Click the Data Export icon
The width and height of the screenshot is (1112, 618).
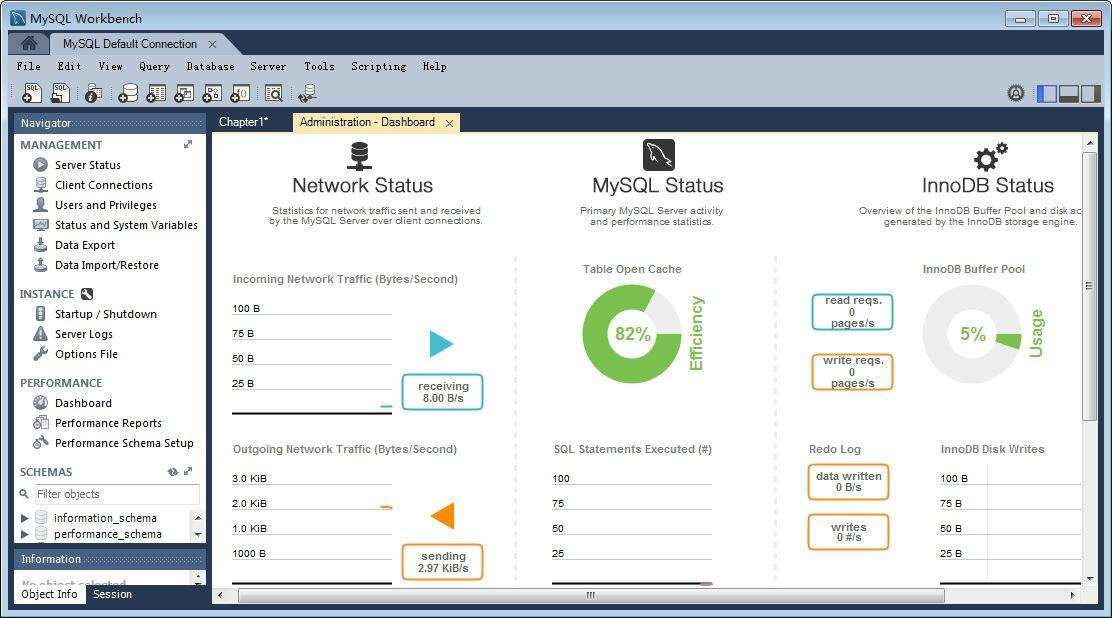40,245
